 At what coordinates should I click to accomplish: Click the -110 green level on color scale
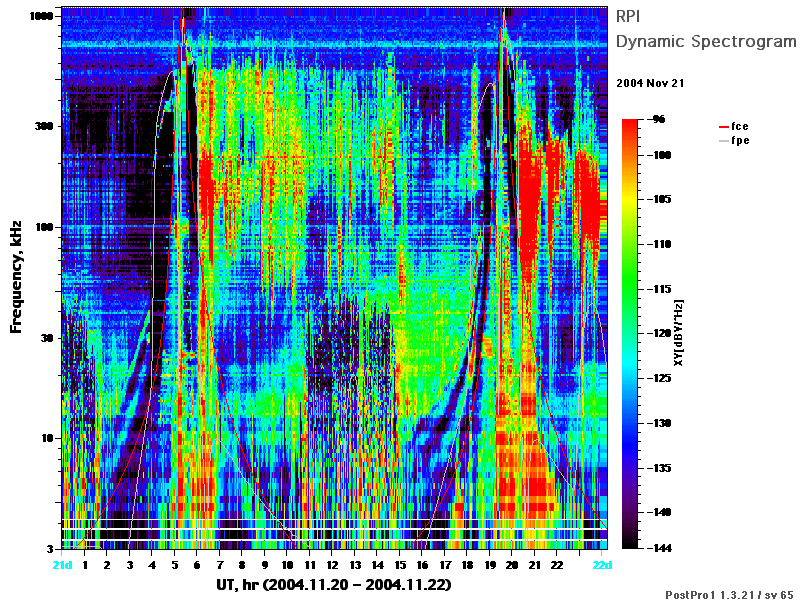point(630,244)
